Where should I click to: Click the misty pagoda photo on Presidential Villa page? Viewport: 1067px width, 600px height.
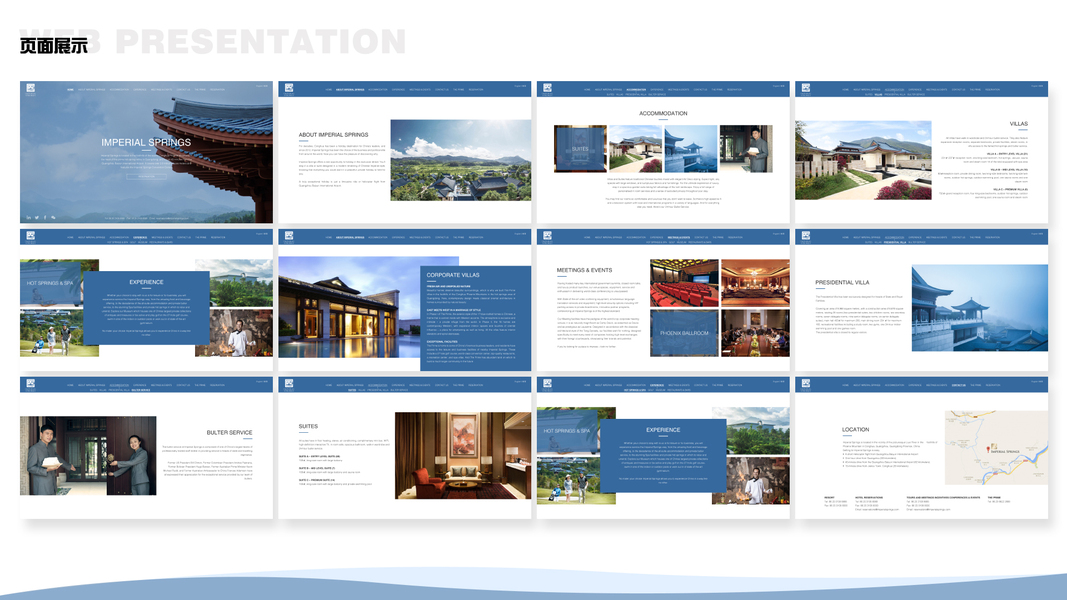coord(980,308)
